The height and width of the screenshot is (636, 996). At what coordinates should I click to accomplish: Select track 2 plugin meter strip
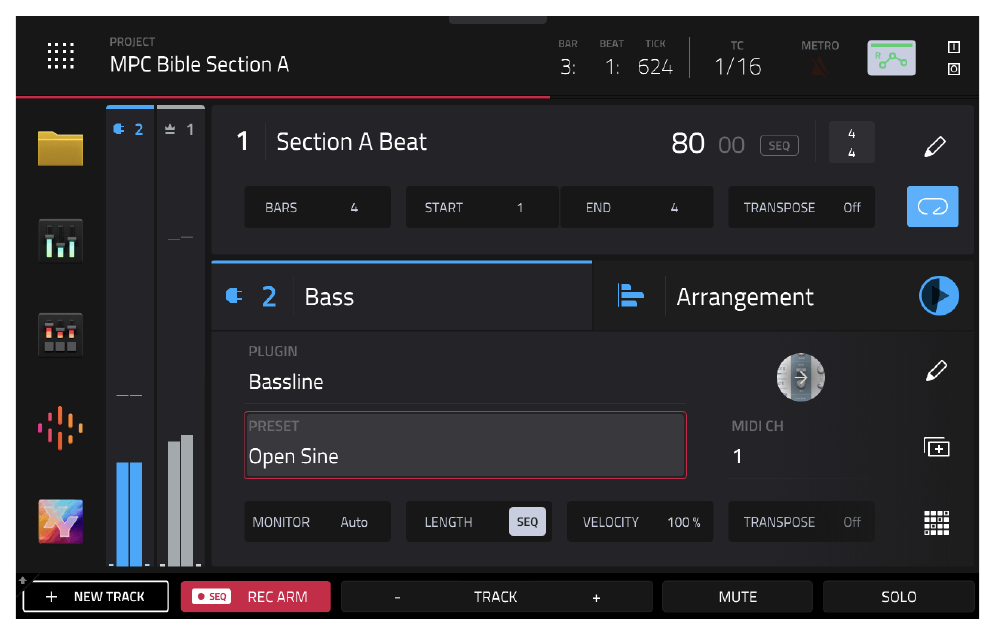tap(130, 336)
